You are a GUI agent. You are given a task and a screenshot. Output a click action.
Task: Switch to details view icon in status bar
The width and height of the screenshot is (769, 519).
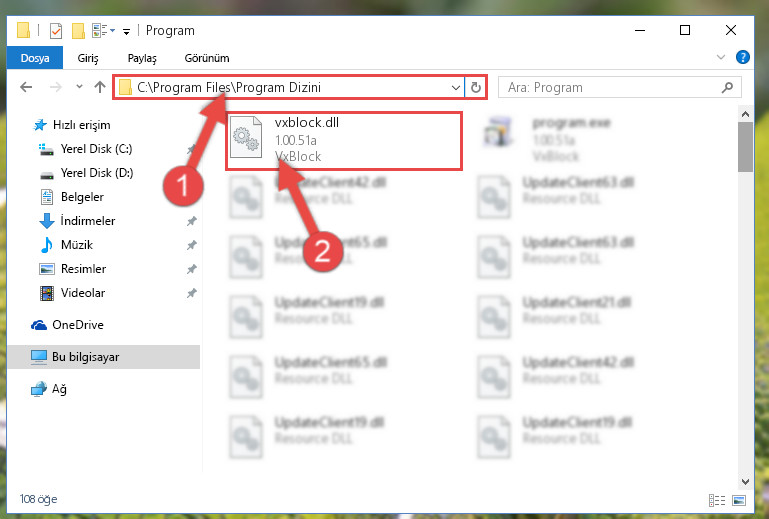click(x=717, y=500)
